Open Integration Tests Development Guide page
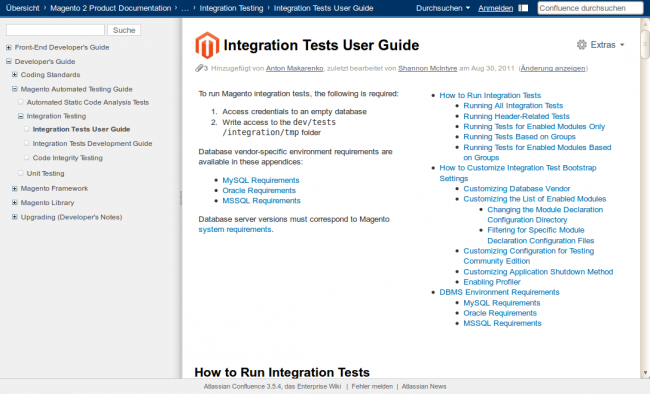650x394 pixels. [92, 143]
